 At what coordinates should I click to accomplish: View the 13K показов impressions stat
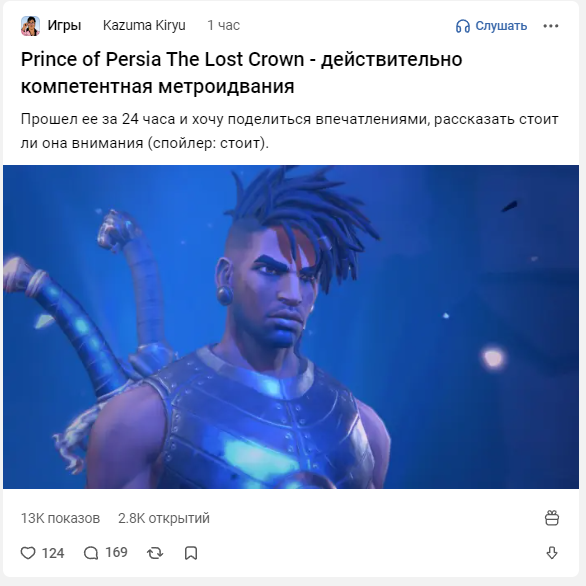point(61,518)
